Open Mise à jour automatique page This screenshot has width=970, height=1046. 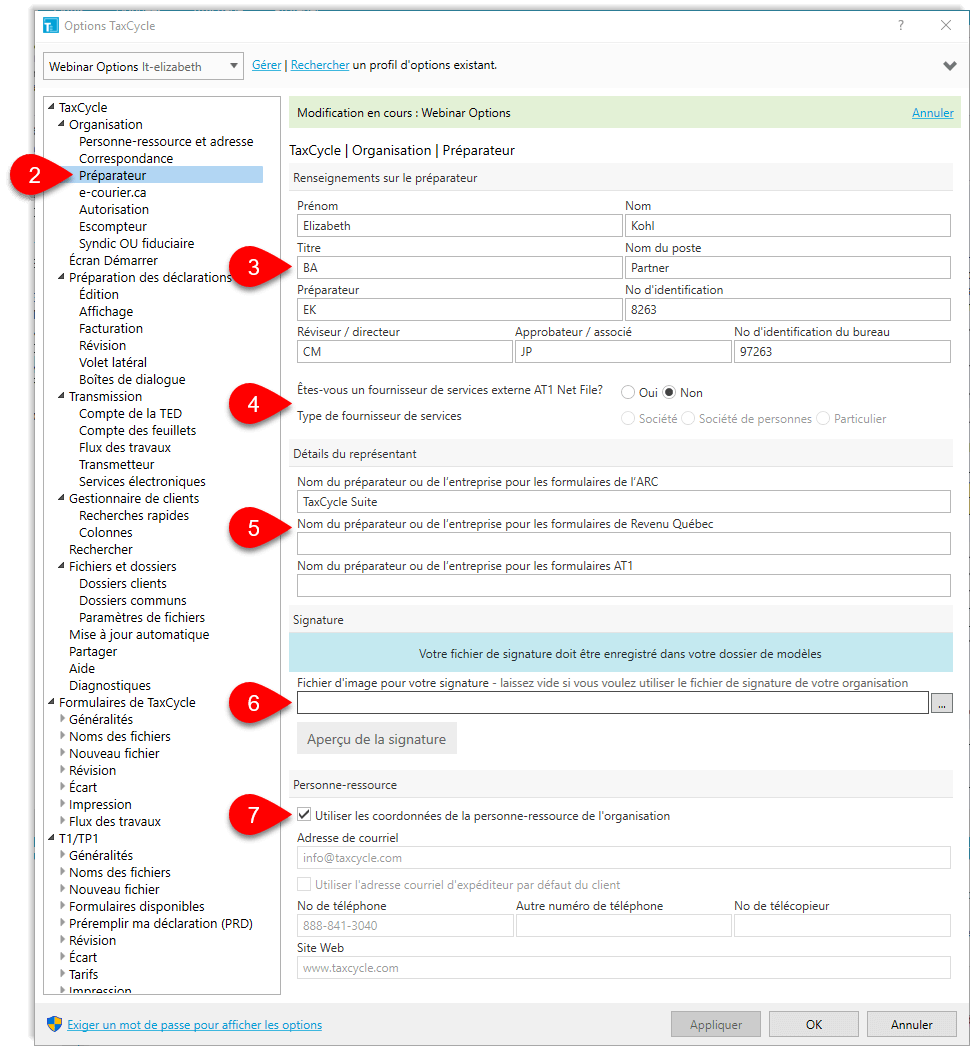click(x=139, y=634)
